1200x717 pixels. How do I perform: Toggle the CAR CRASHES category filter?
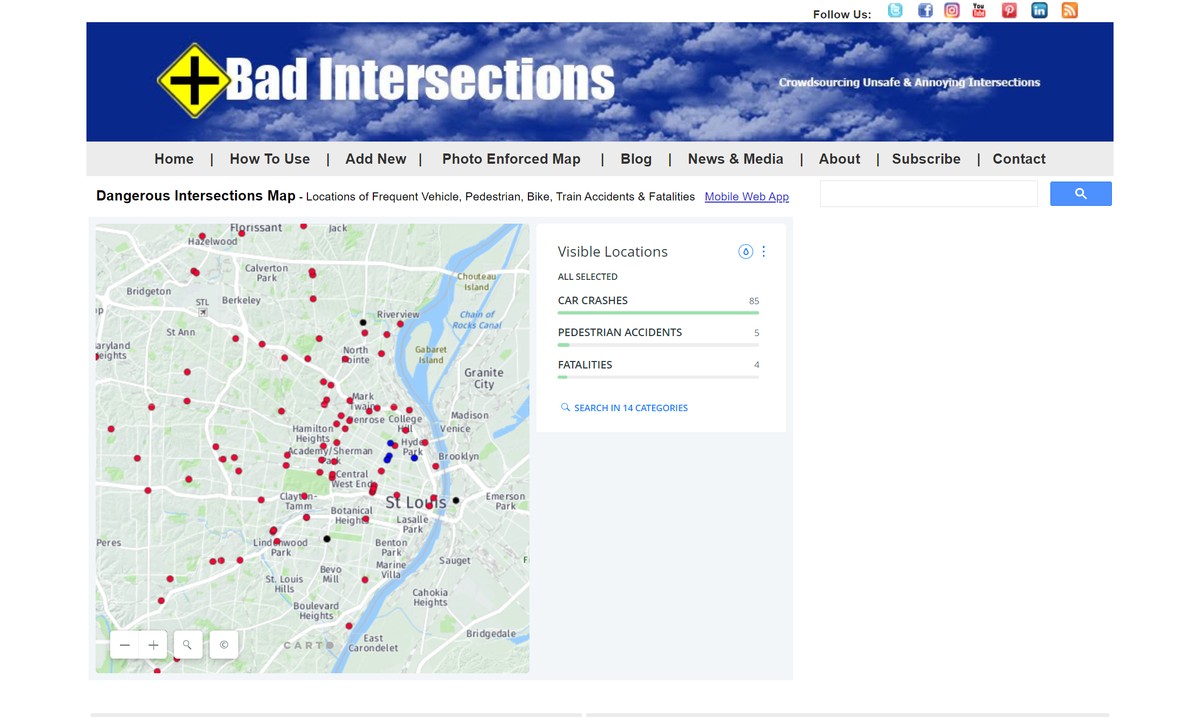593,301
